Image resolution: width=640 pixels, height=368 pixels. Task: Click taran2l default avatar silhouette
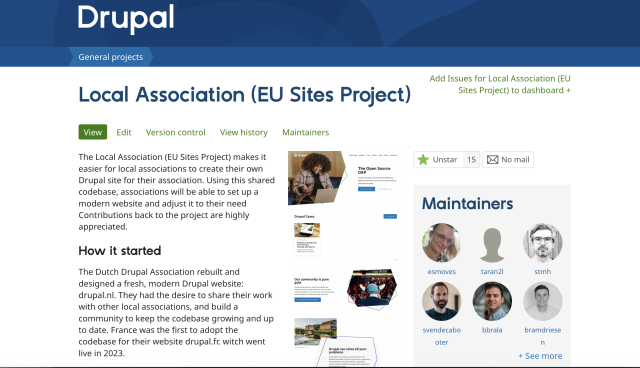click(x=492, y=244)
